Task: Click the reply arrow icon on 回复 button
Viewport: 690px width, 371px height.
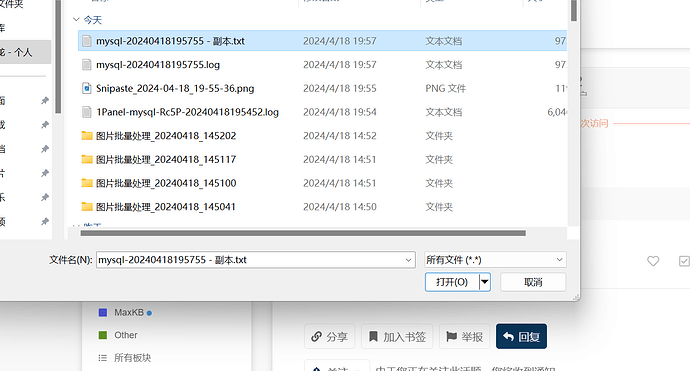Action: [x=508, y=337]
